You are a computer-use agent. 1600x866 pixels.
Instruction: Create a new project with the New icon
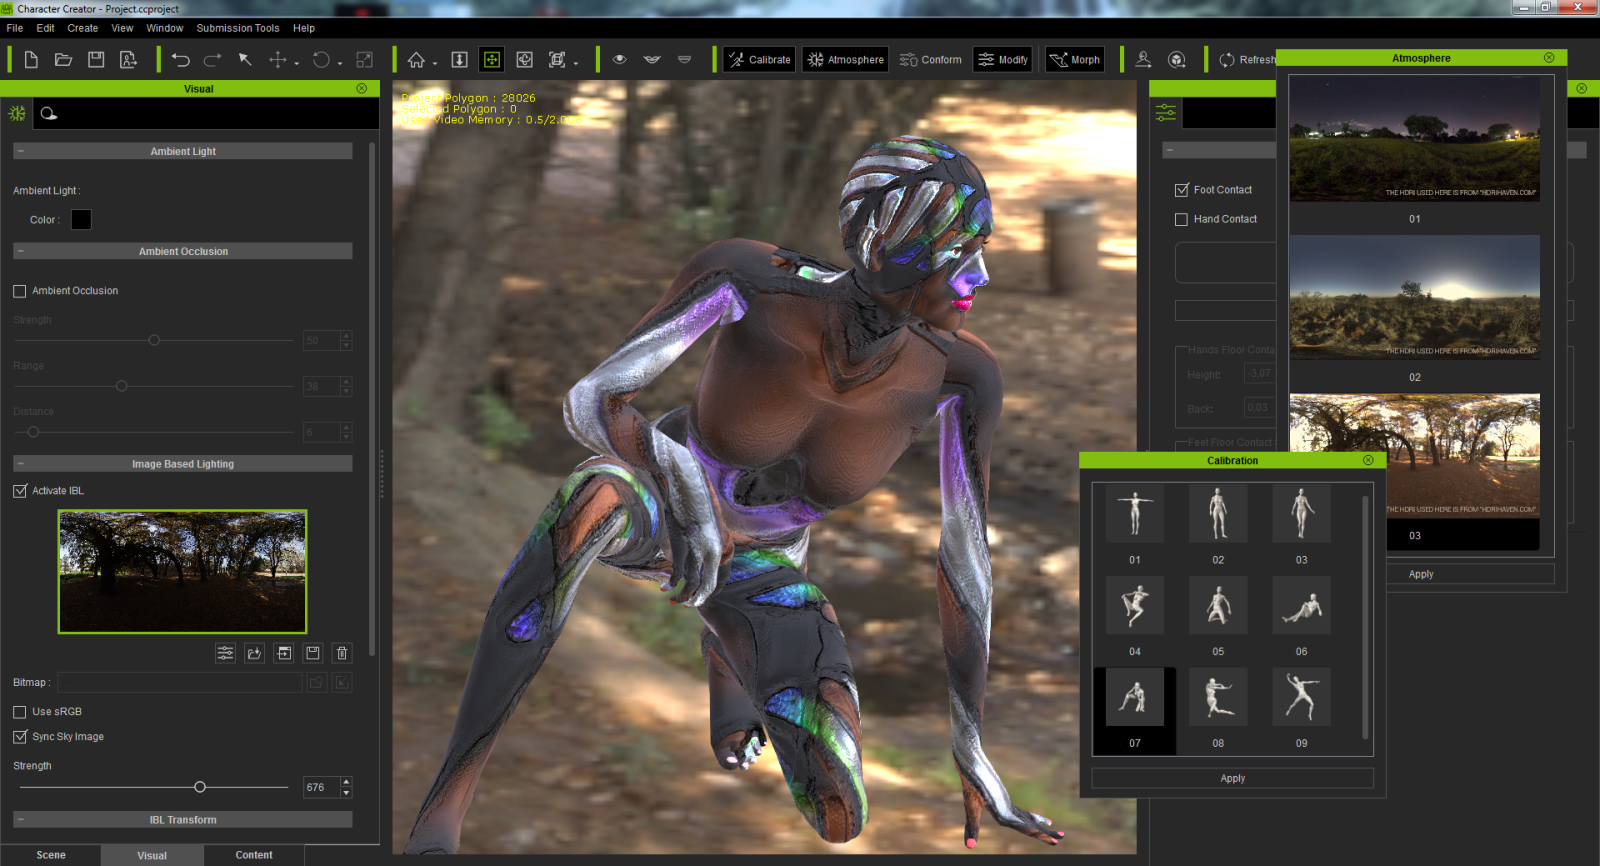(x=31, y=60)
